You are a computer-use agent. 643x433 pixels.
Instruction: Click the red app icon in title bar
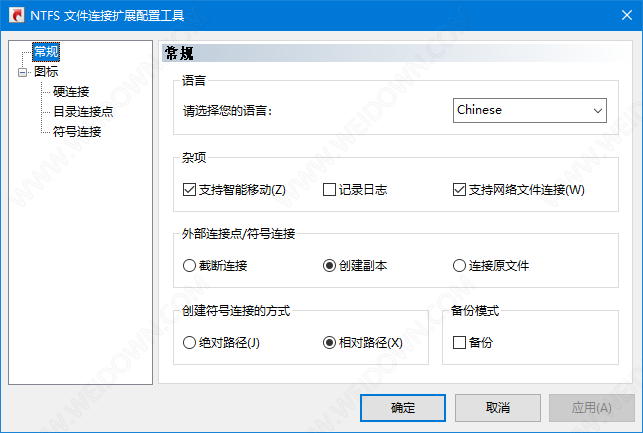click(x=16, y=15)
